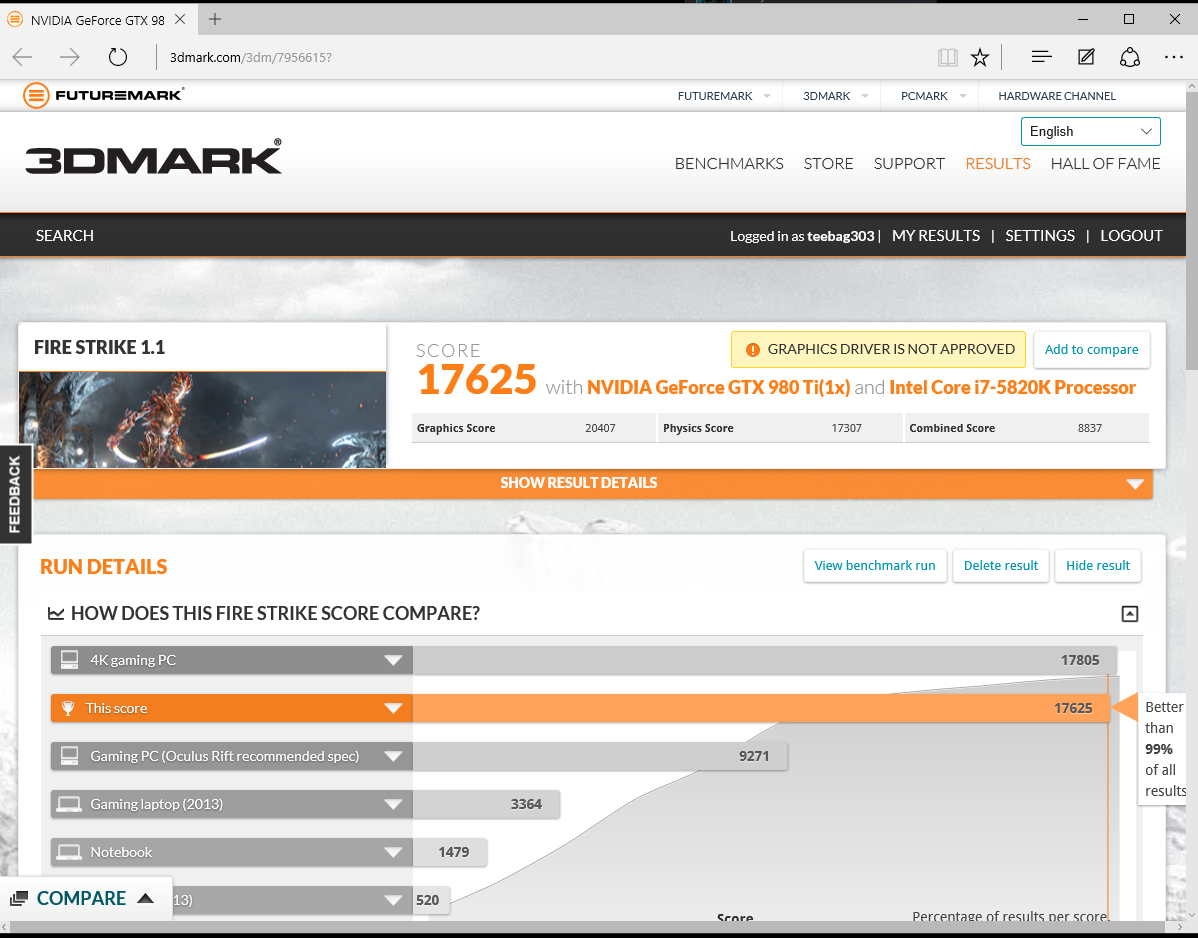This screenshot has height=938, width=1198.
Task: Open the HARDWARE CHANNEL link
Action: click(1057, 95)
